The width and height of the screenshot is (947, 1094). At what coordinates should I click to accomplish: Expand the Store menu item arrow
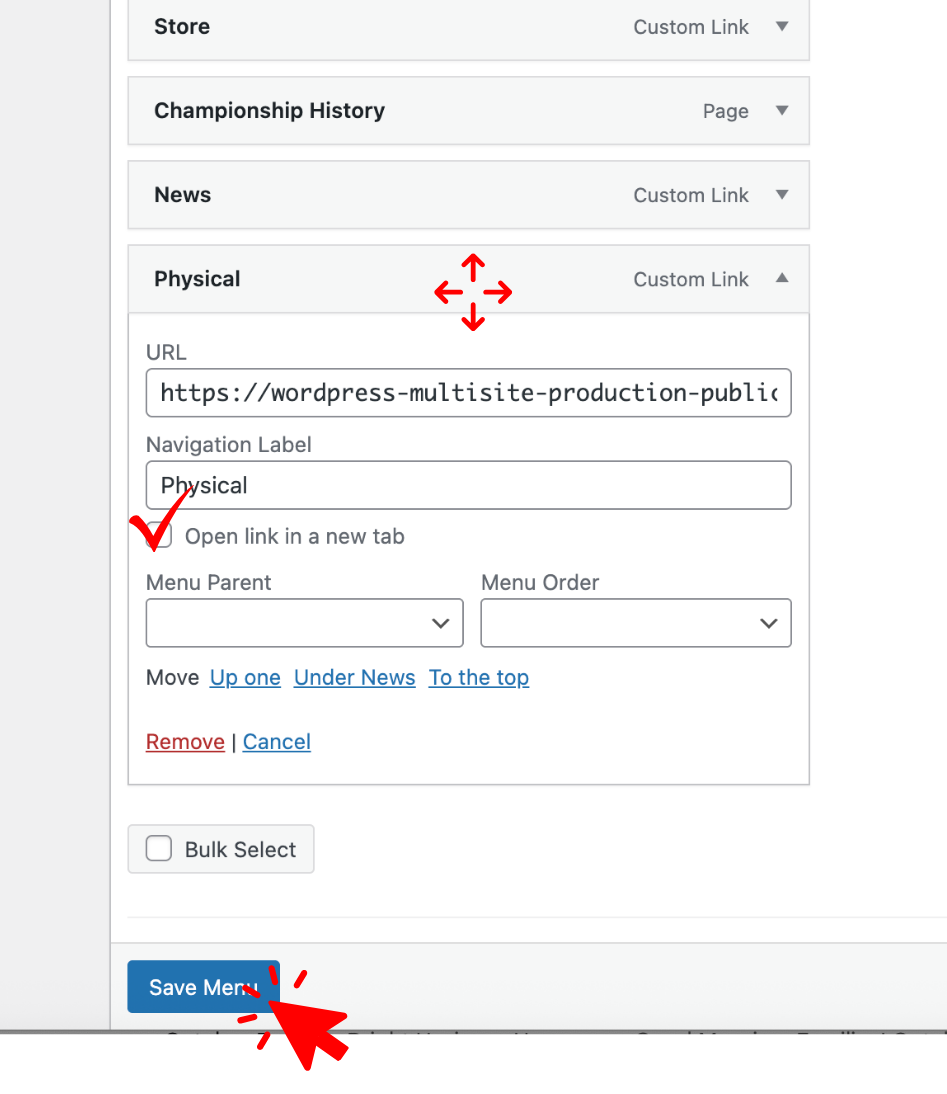pos(782,27)
